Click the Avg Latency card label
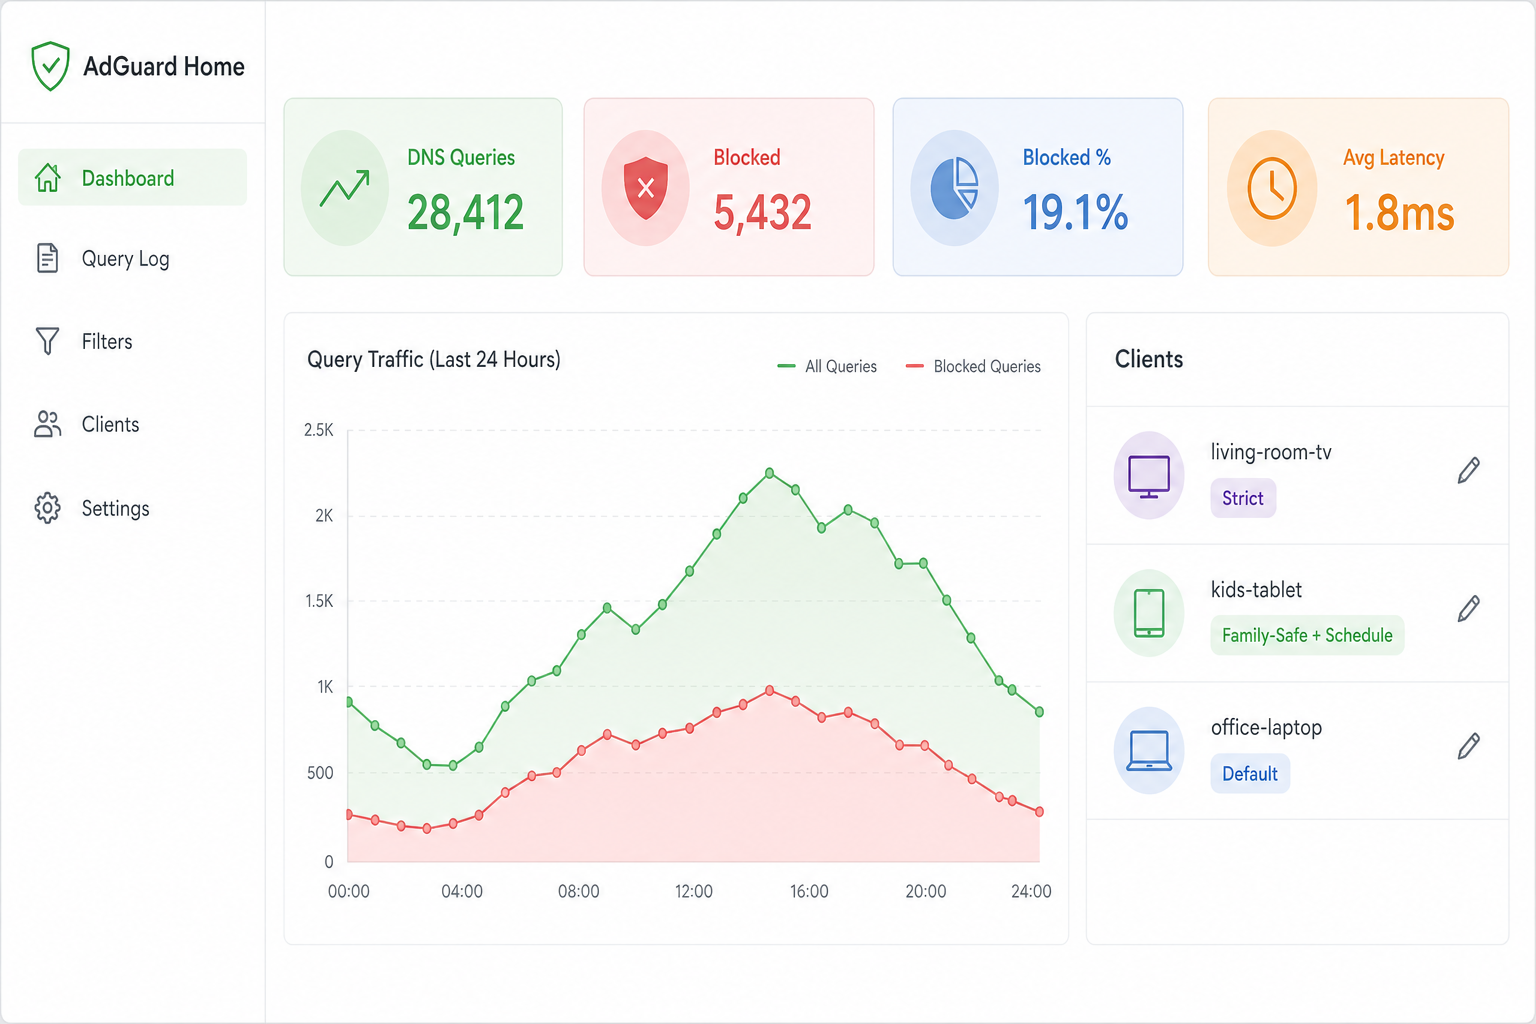The image size is (1536, 1024). click(1394, 158)
